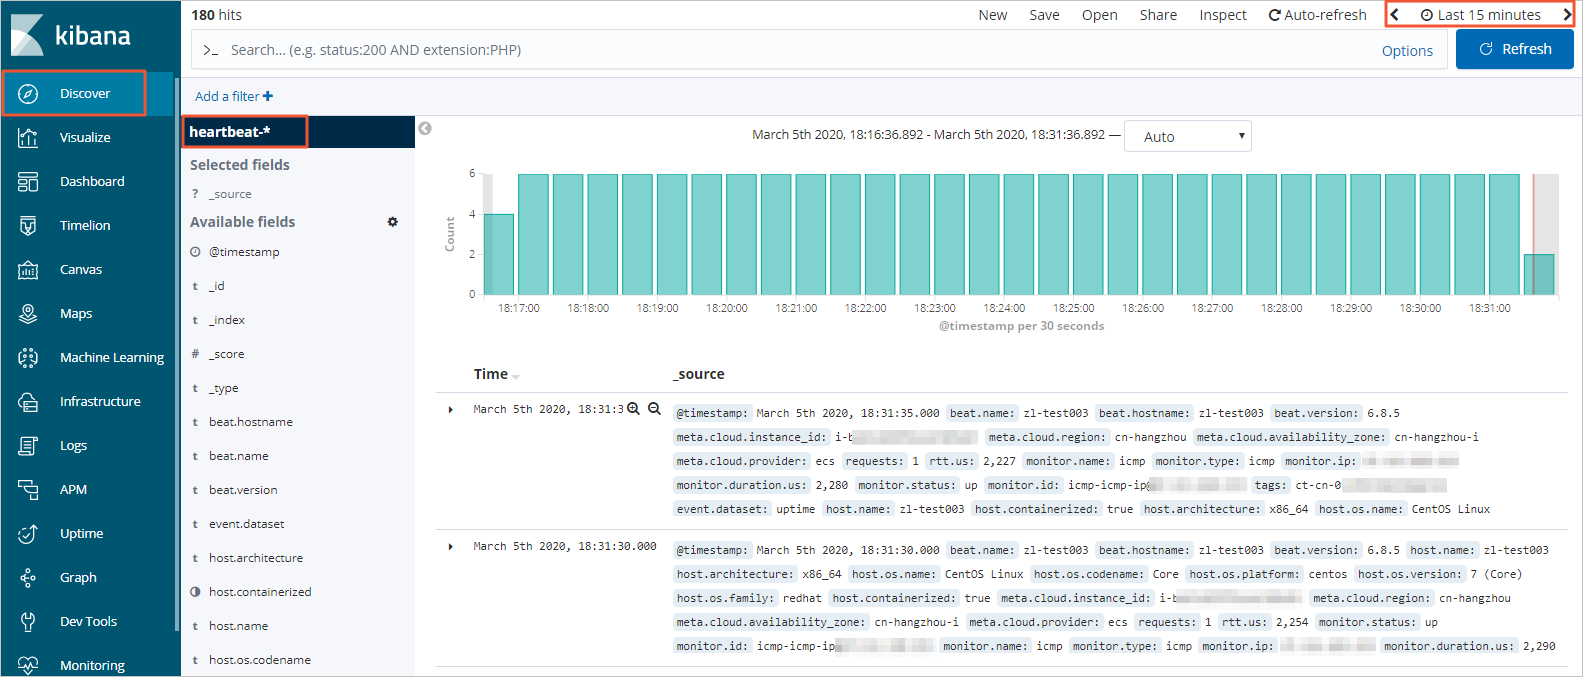Collapse the fields sidebar with arrow icon
This screenshot has height=677, width=1583.
[425, 128]
